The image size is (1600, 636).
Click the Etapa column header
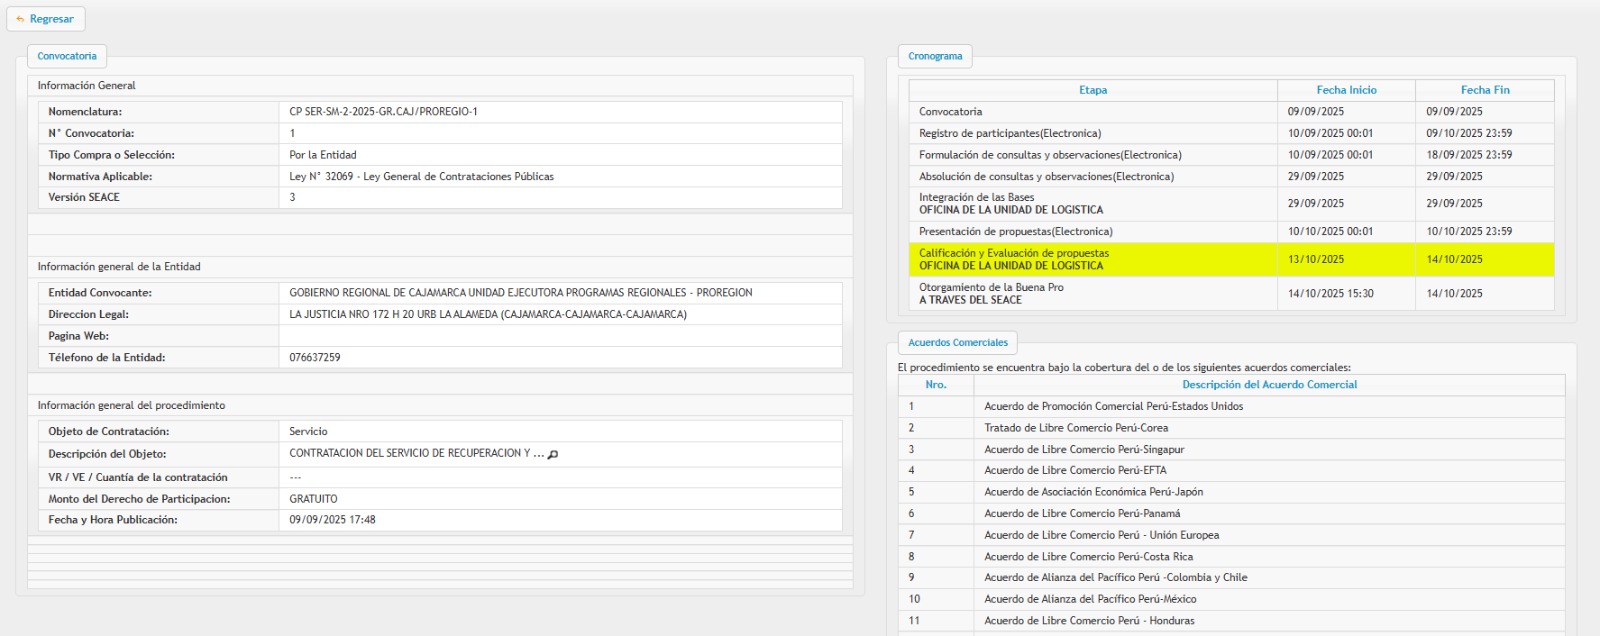click(x=1092, y=90)
